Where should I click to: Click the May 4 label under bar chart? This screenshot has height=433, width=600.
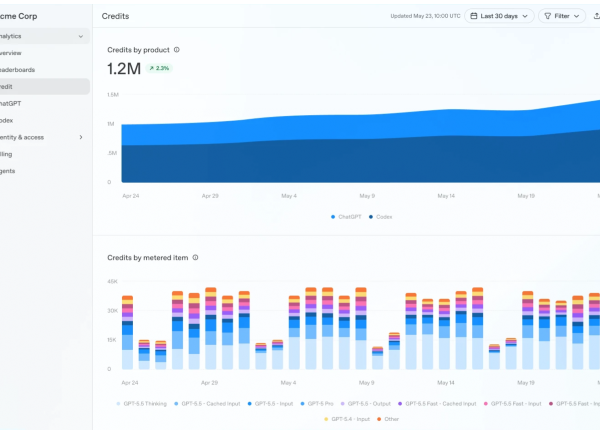point(288,383)
